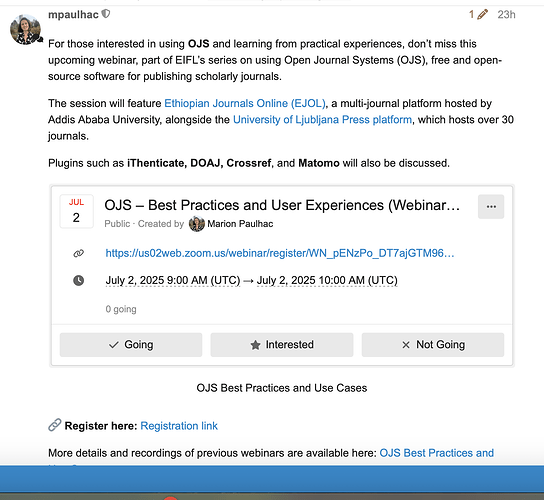544x500 pixels.
Task: Mark Interested with the star button
Action: (282, 345)
